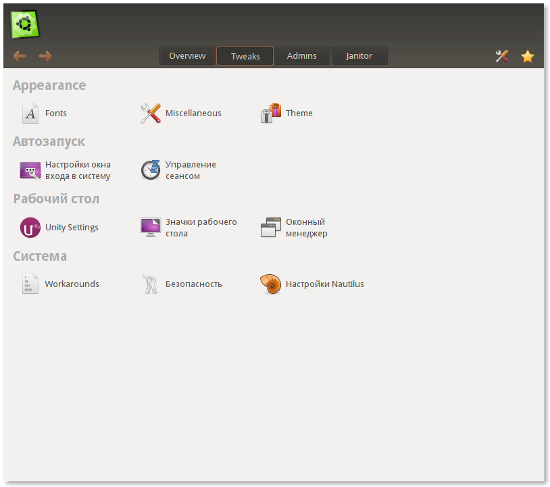The height and width of the screenshot is (487, 550).
Task: Open the Miscellaneous tools icon
Action: click(x=150, y=113)
